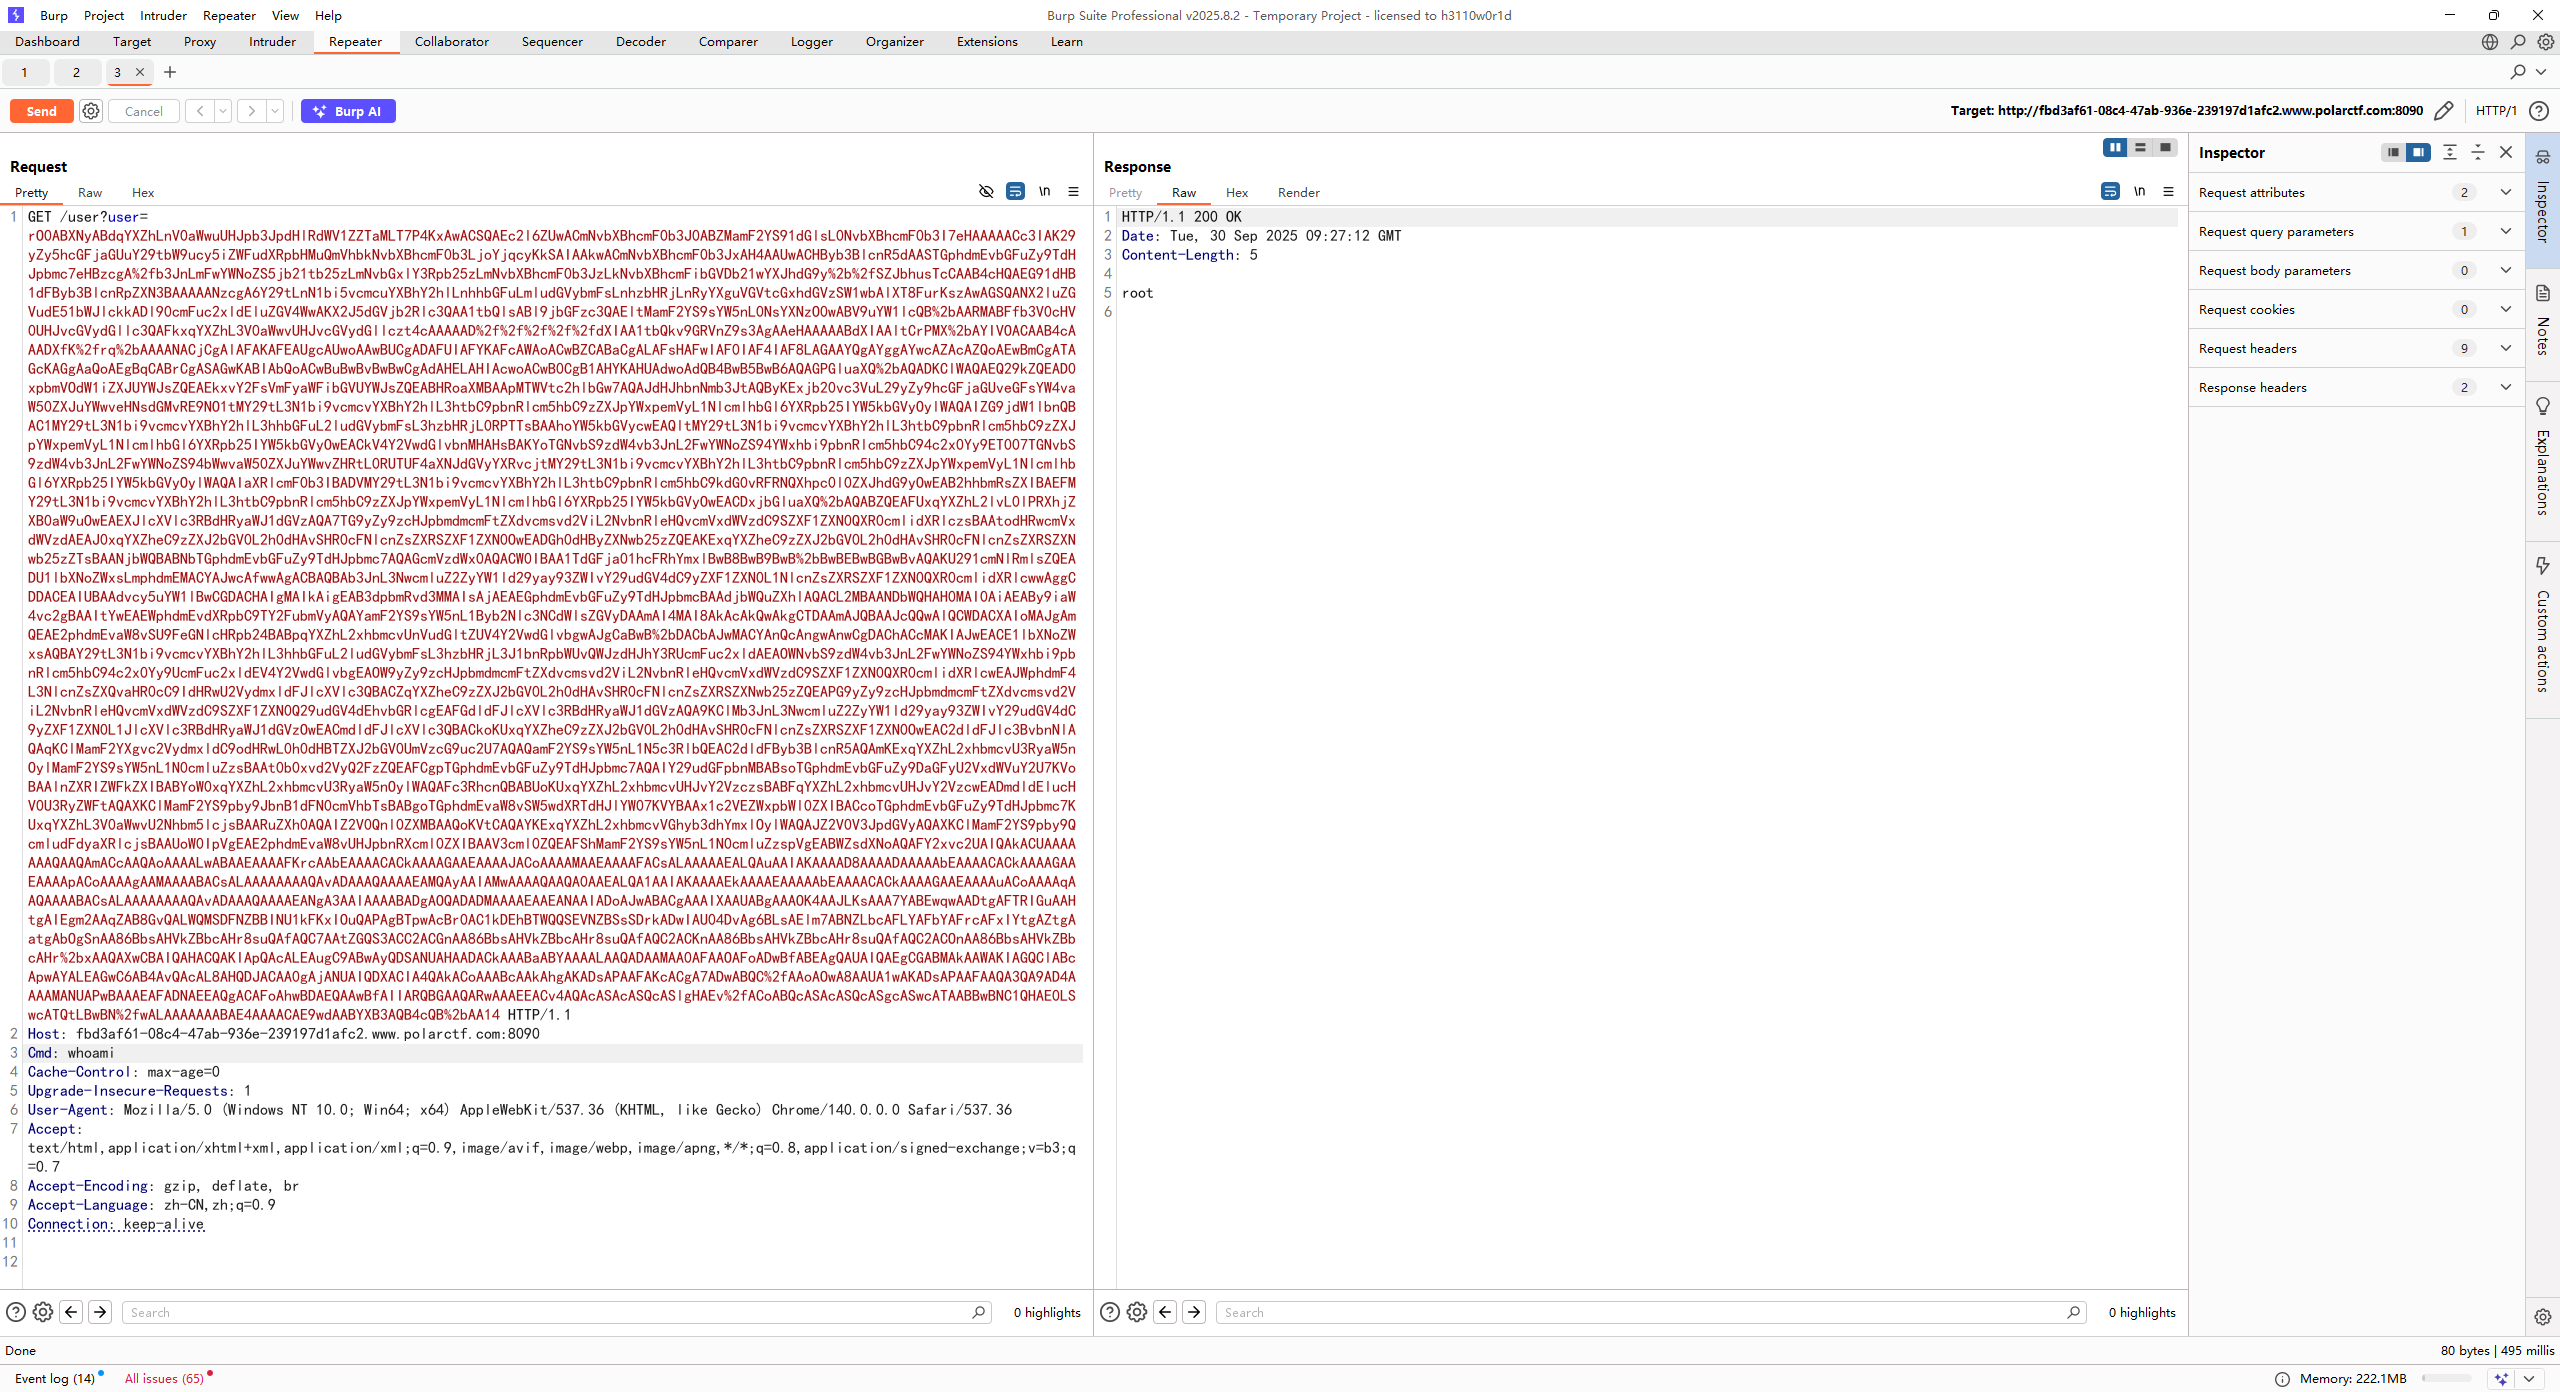2560x1392 pixels.
Task: Switch to the Decoder tab
Action: pos(640,42)
